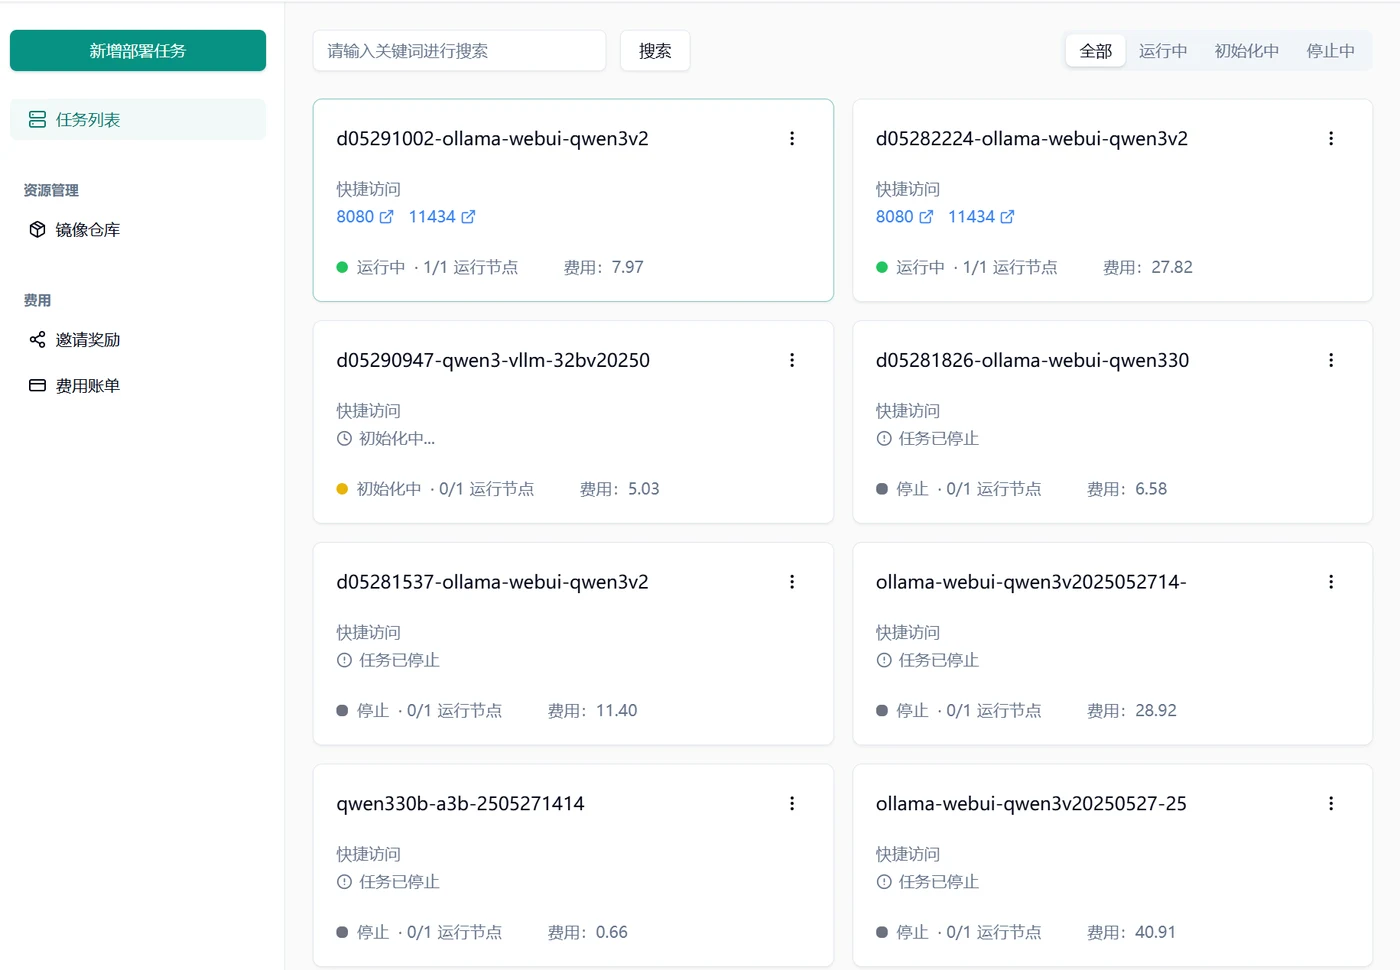1400x970 pixels.
Task: Click the title d05290947-qwen3-vllm-32bv20250
Action: 493,360
